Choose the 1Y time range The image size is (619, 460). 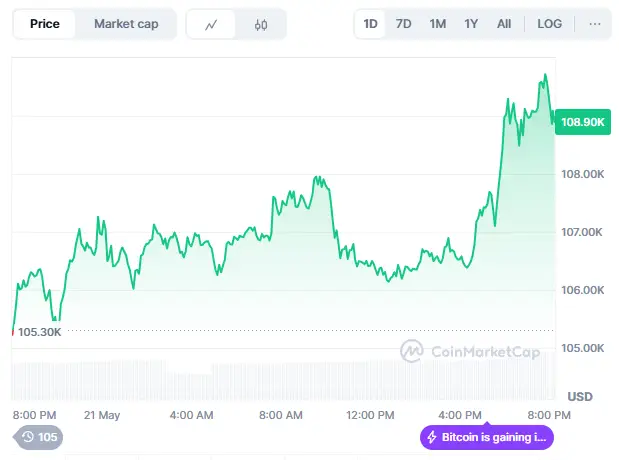point(471,24)
